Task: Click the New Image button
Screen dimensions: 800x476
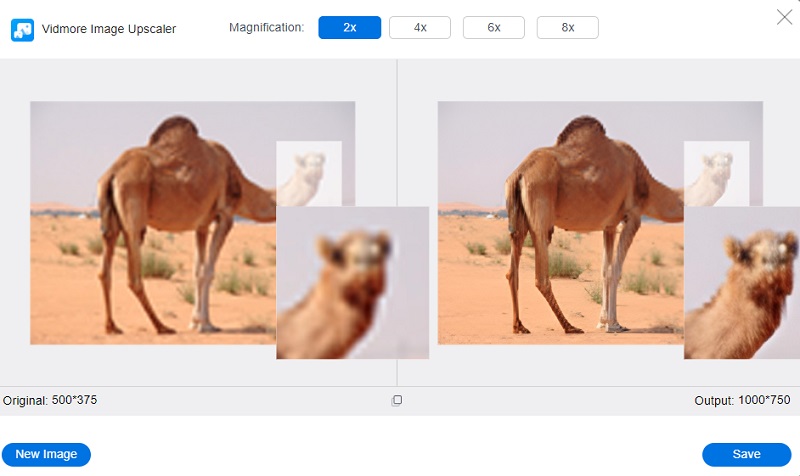Action: click(46, 454)
